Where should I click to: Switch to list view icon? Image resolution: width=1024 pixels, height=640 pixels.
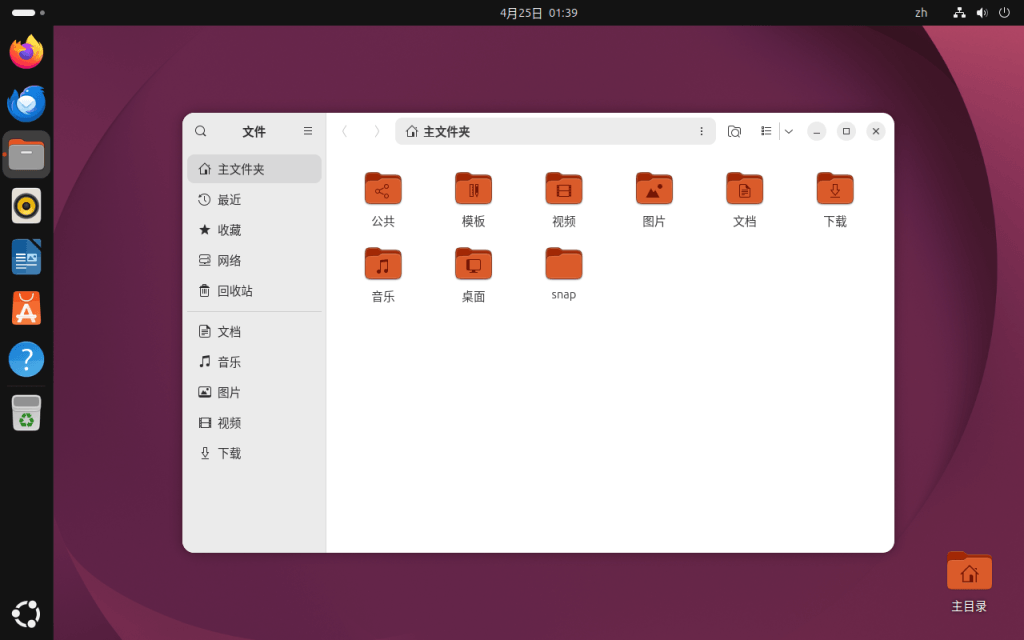pyautogui.click(x=766, y=131)
